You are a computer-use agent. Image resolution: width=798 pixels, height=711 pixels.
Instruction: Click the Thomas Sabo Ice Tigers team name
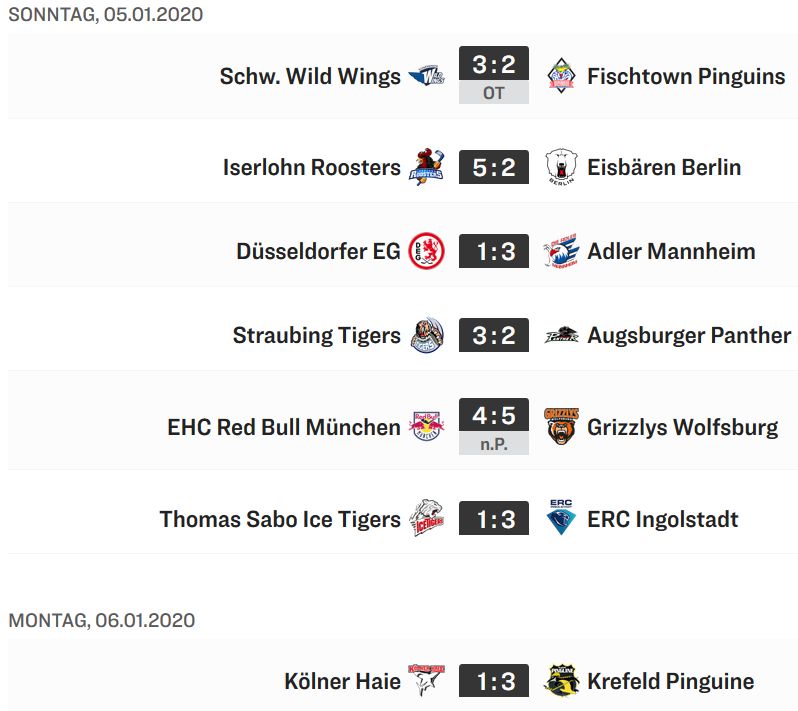[x=280, y=519]
